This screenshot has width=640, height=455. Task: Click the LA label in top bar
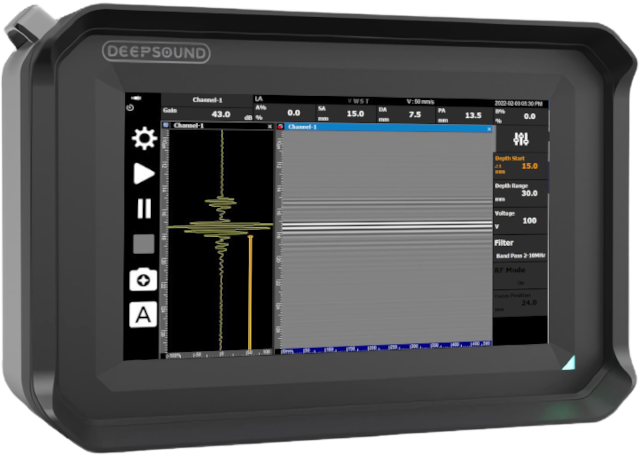point(259,99)
